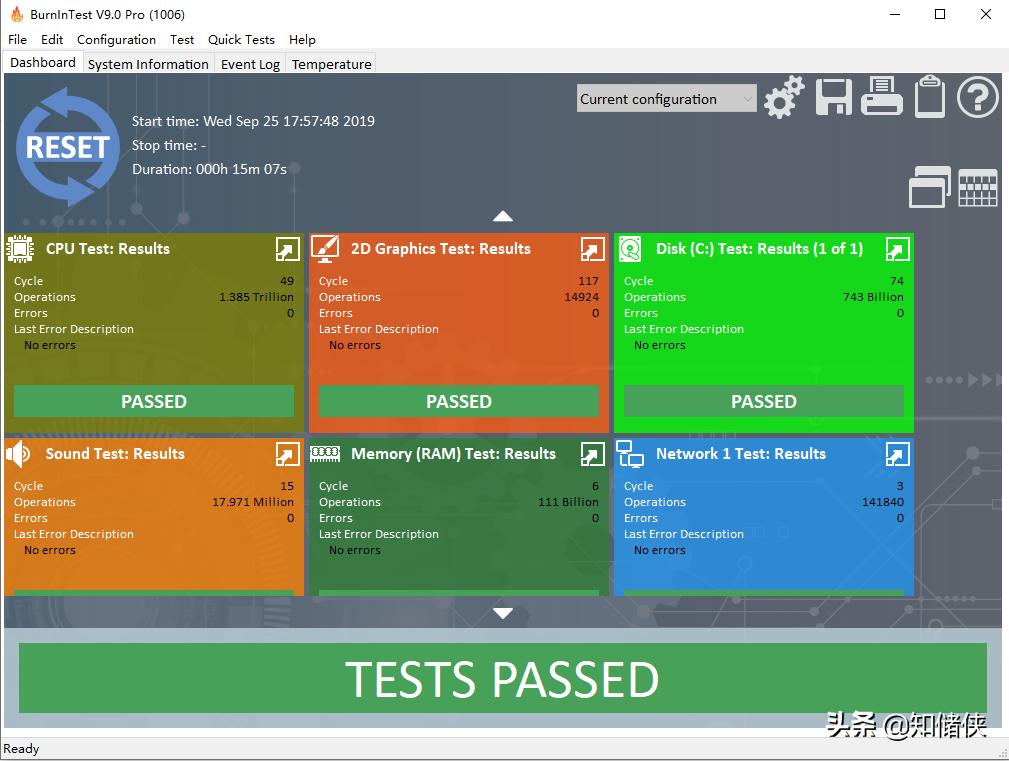Click the save floppy disk icon
1009x761 pixels.
(x=834, y=98)
